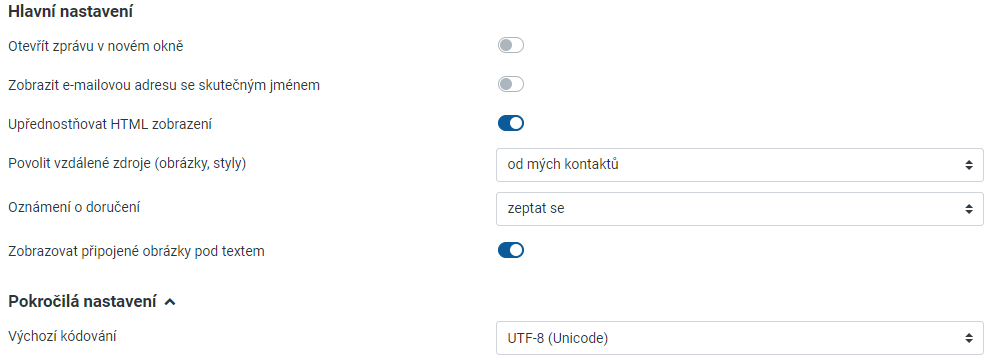This screenshot has width=990, height=363.
Task: Click the "Upřednostňovat HTML zobrazení" label
Action: 110,124
